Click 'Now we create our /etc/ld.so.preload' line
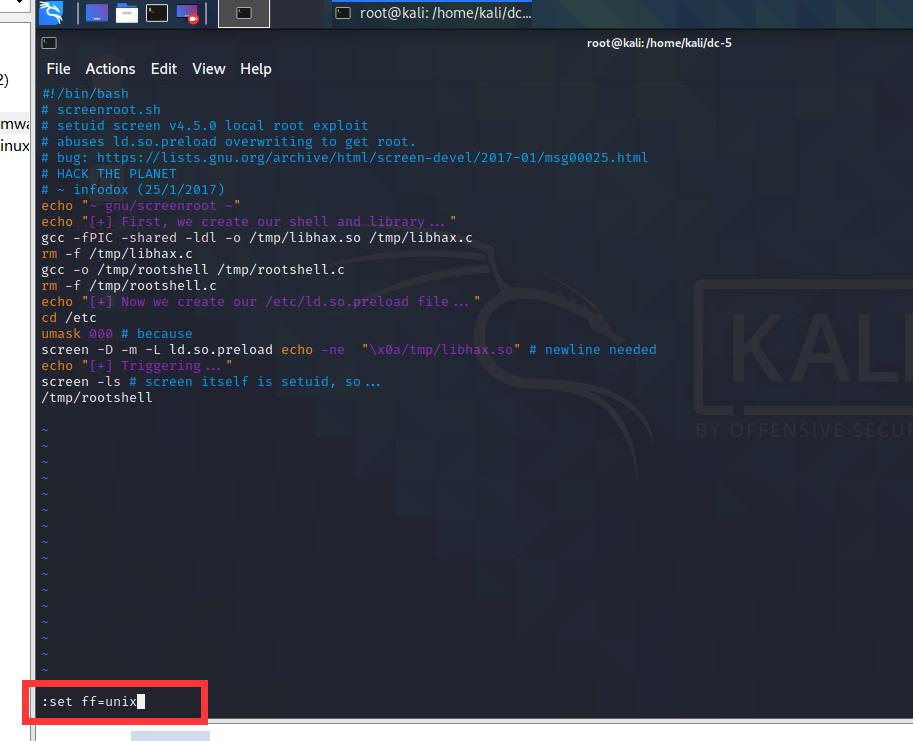This screenshot has width=913, height=741. click(x=261, y=302)
